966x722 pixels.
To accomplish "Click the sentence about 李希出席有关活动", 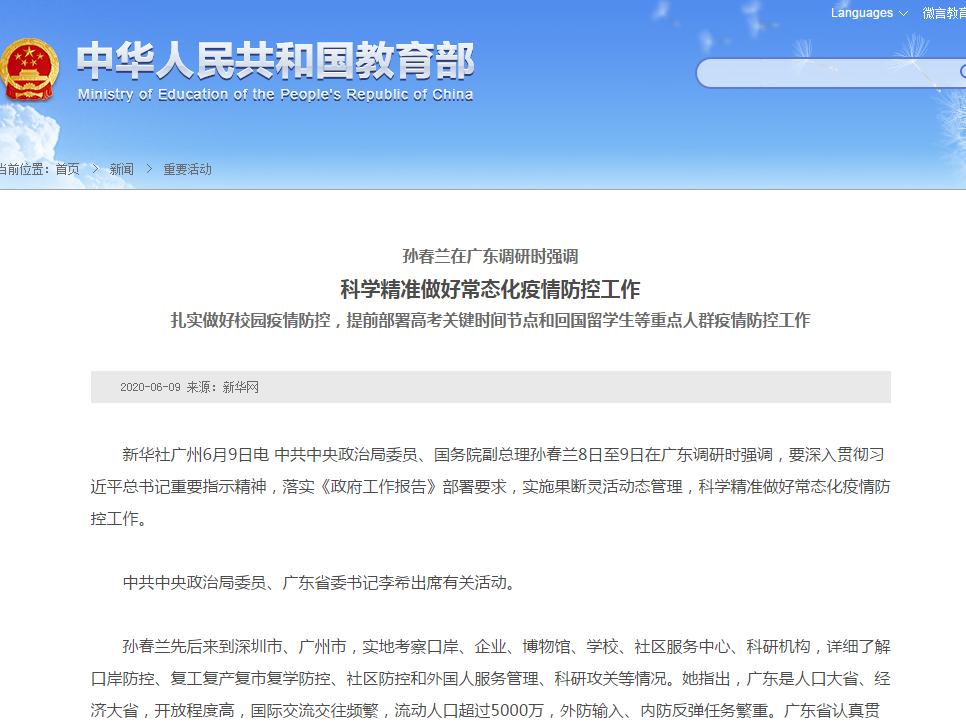I will (319, 582).
